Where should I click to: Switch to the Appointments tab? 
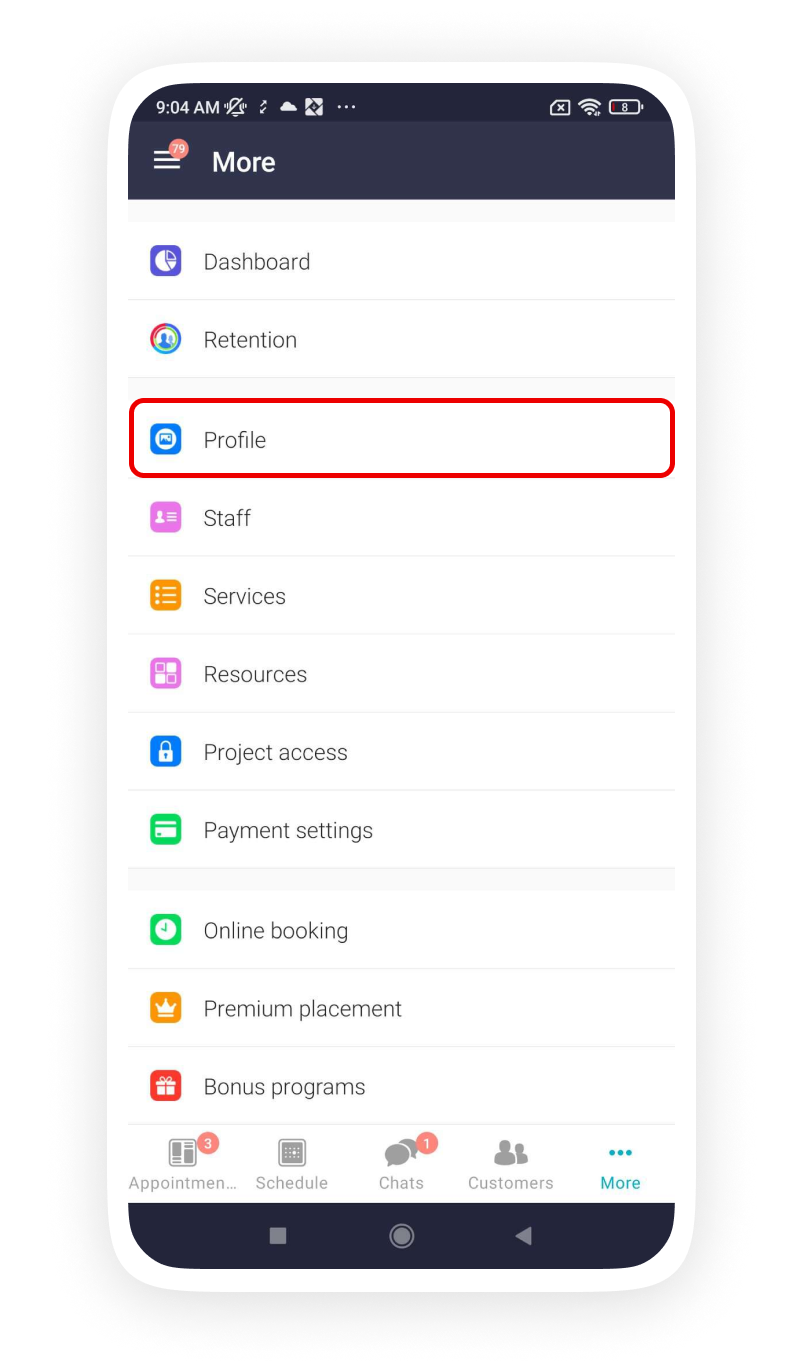click(x=183, y=1164)
